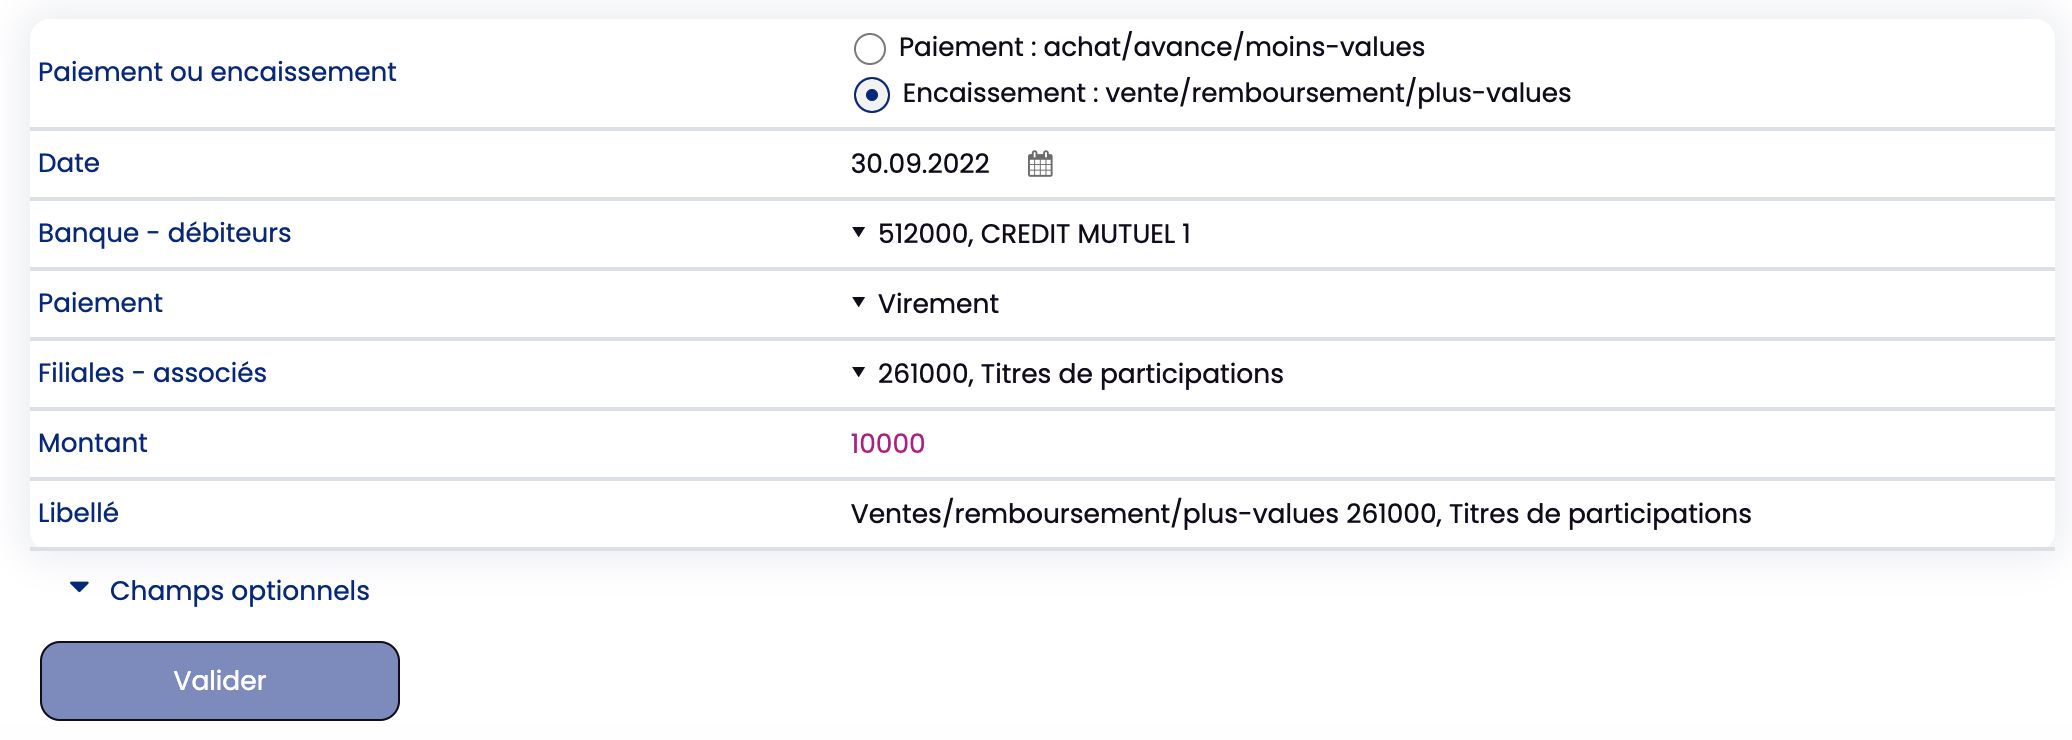
Task: Expand the Champs optionnels triangle
Action: (x=80, y=588)
